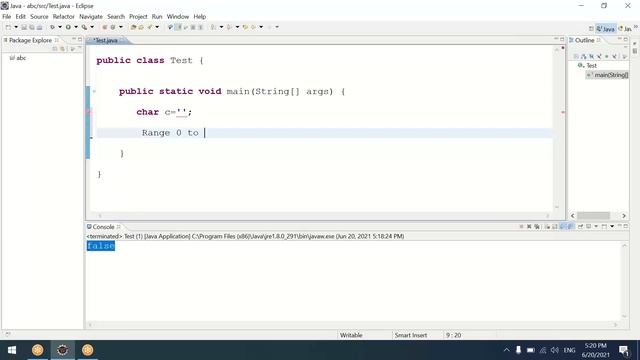Open the Refactor menu
The image size is (640, 360).
[x=64, y=16]
